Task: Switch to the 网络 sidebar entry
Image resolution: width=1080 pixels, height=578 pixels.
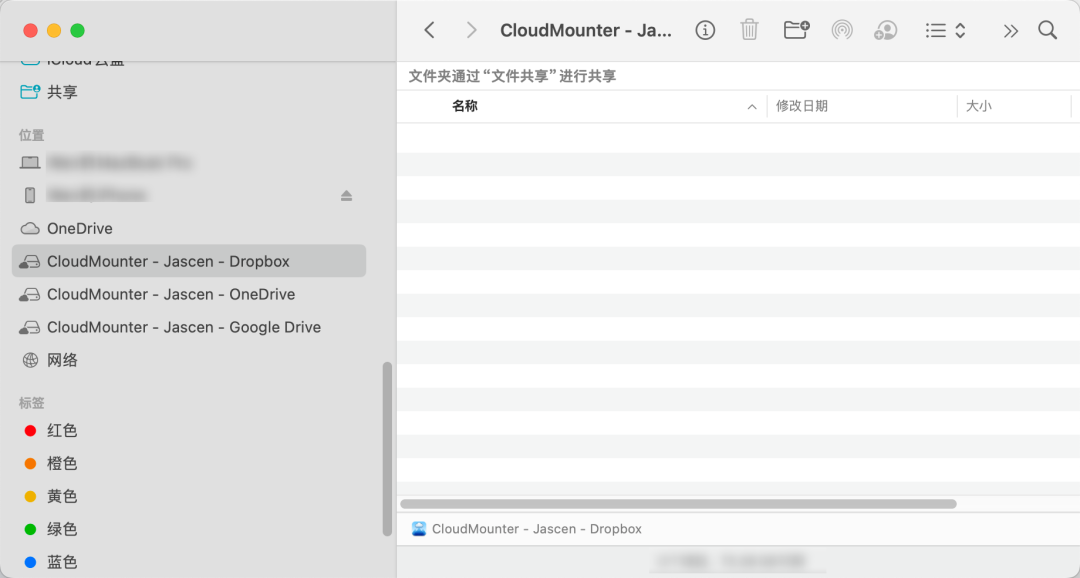Action: pos(60,360)
